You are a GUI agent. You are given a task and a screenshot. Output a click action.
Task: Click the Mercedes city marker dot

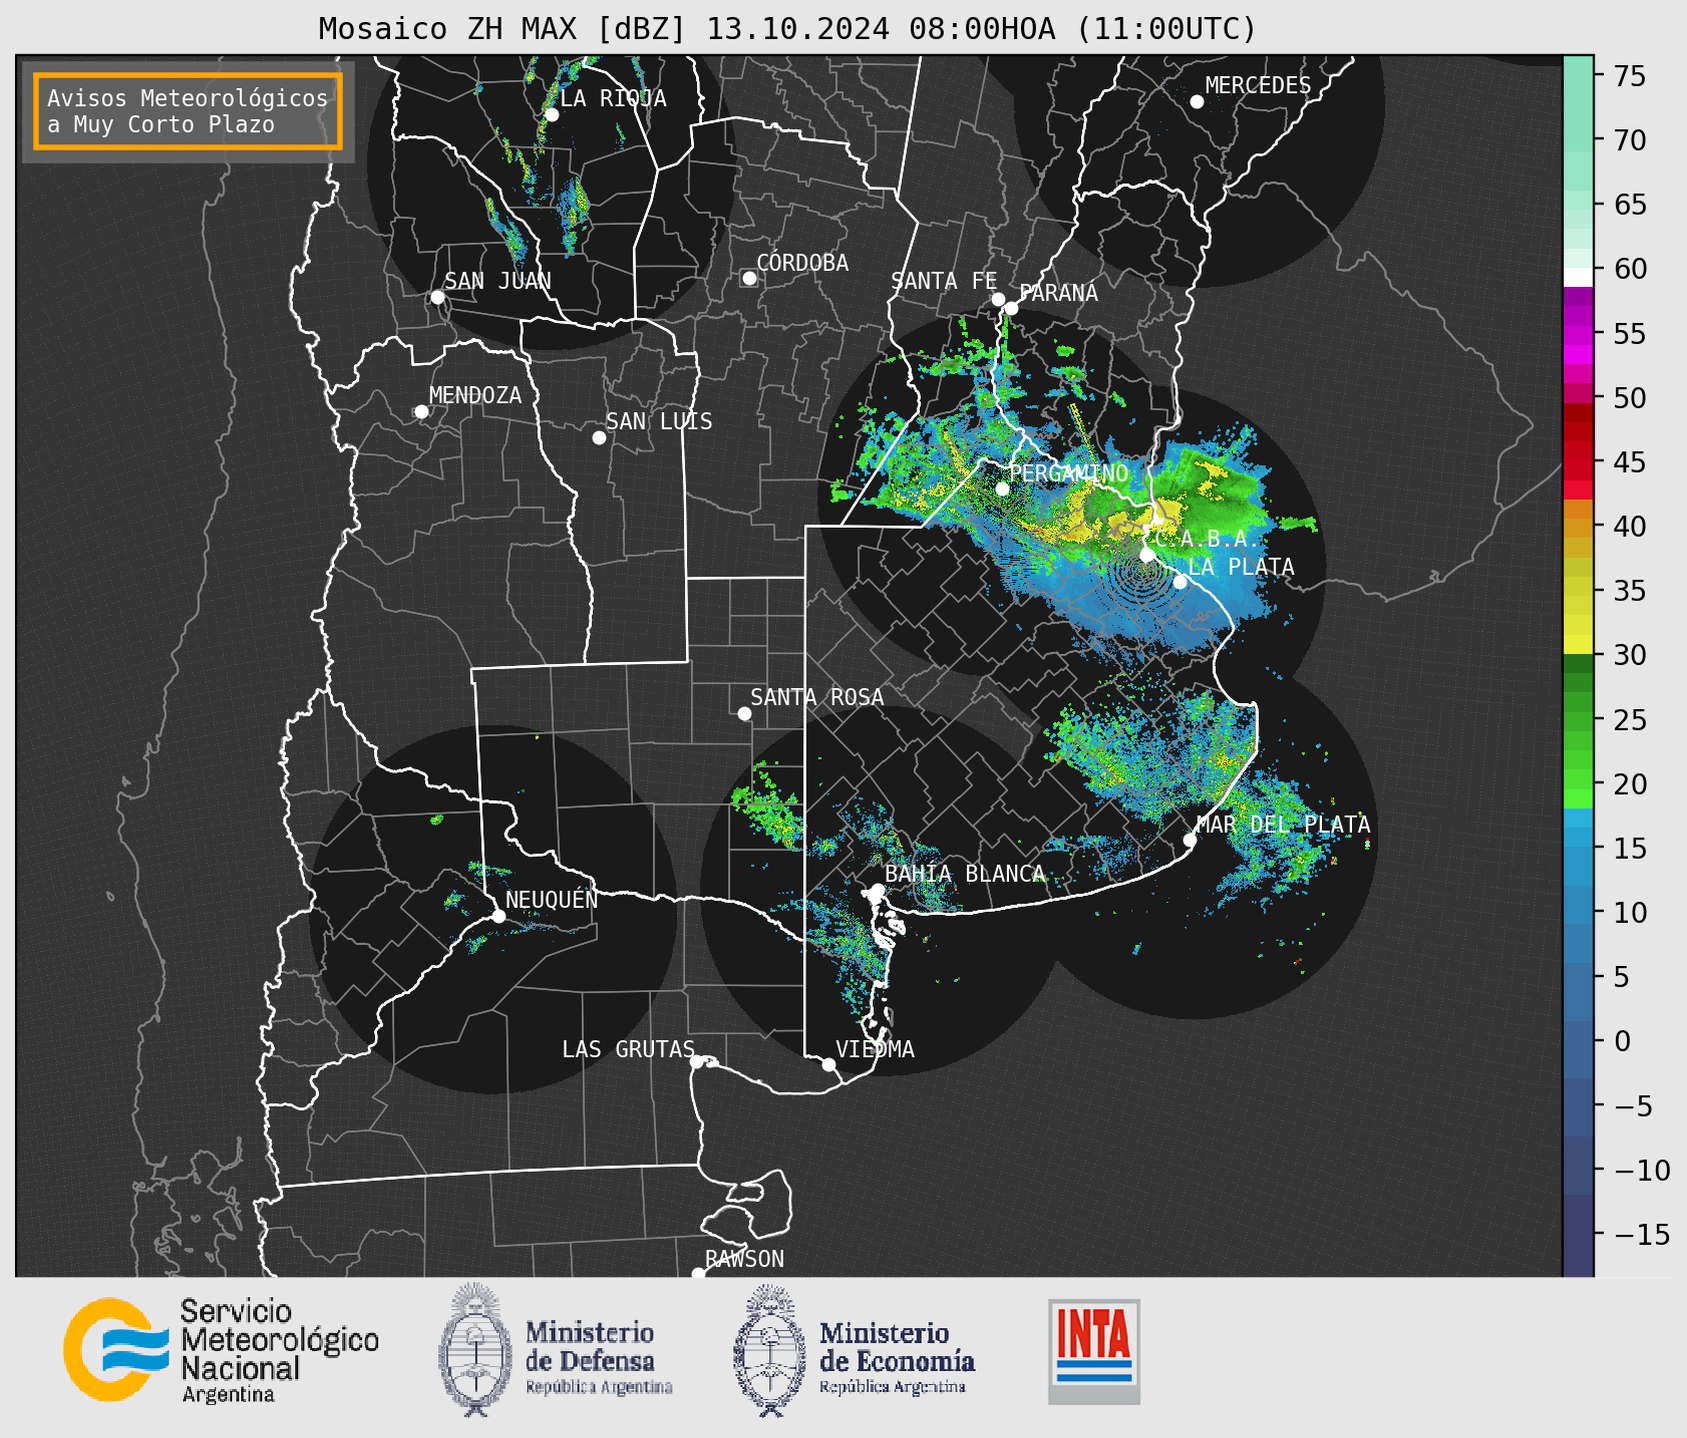pyautogui.click(x=1197, y=102)
